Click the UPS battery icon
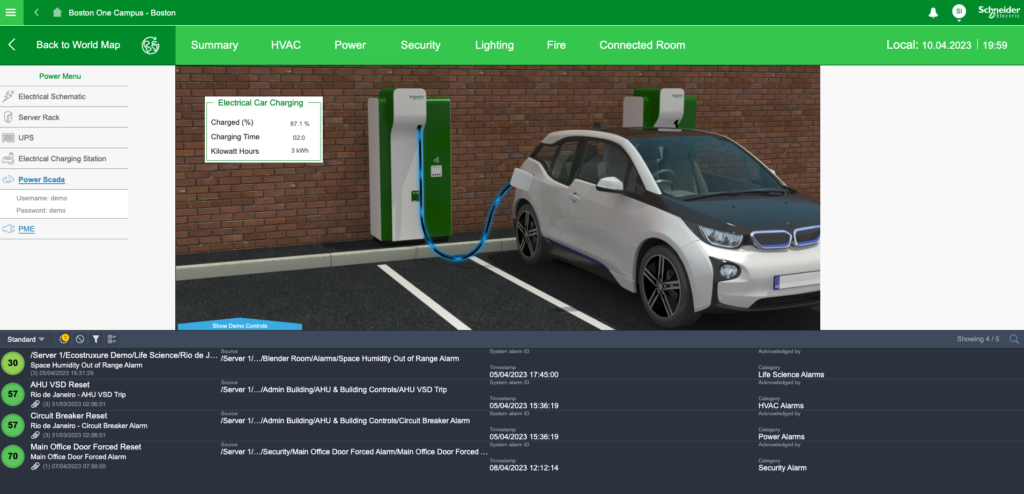Viewport: 1024px width, 494px height. (x=8, y=138)
